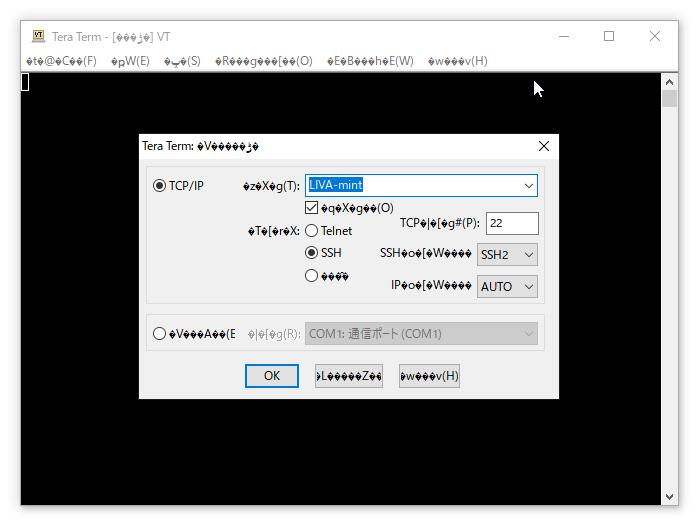699x526 pixels.
Task: Open the Setup menu ending with (S)
Action: pos(182,61)
